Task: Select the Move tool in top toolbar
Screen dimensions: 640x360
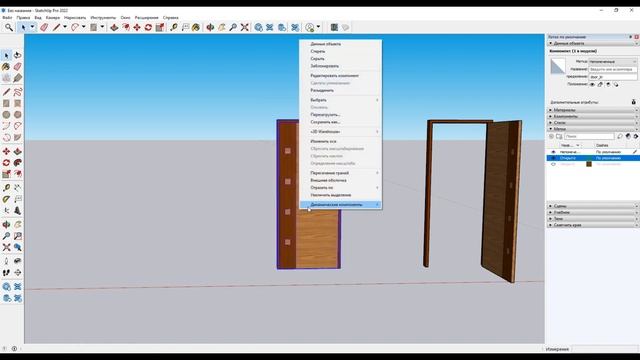Action: (137, 27)
